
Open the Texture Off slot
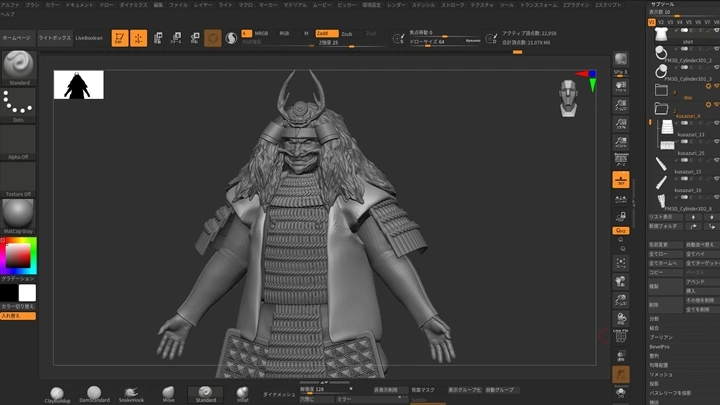18,180
